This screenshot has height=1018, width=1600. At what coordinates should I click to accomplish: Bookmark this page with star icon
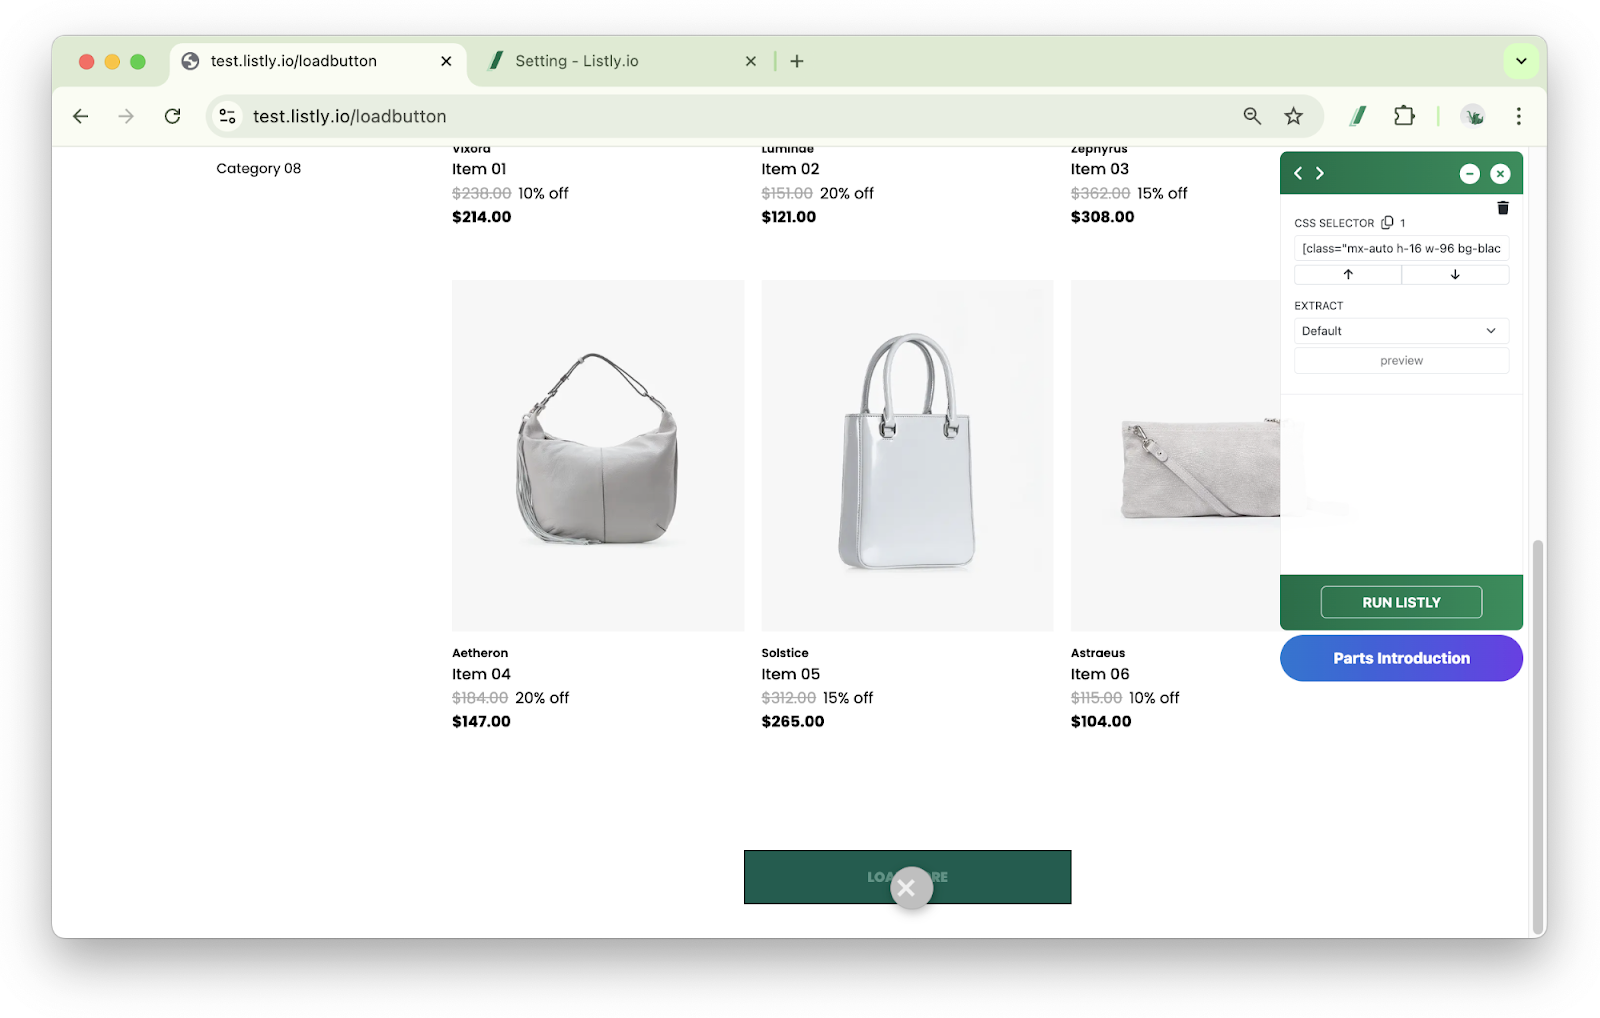coord(1294,116)
